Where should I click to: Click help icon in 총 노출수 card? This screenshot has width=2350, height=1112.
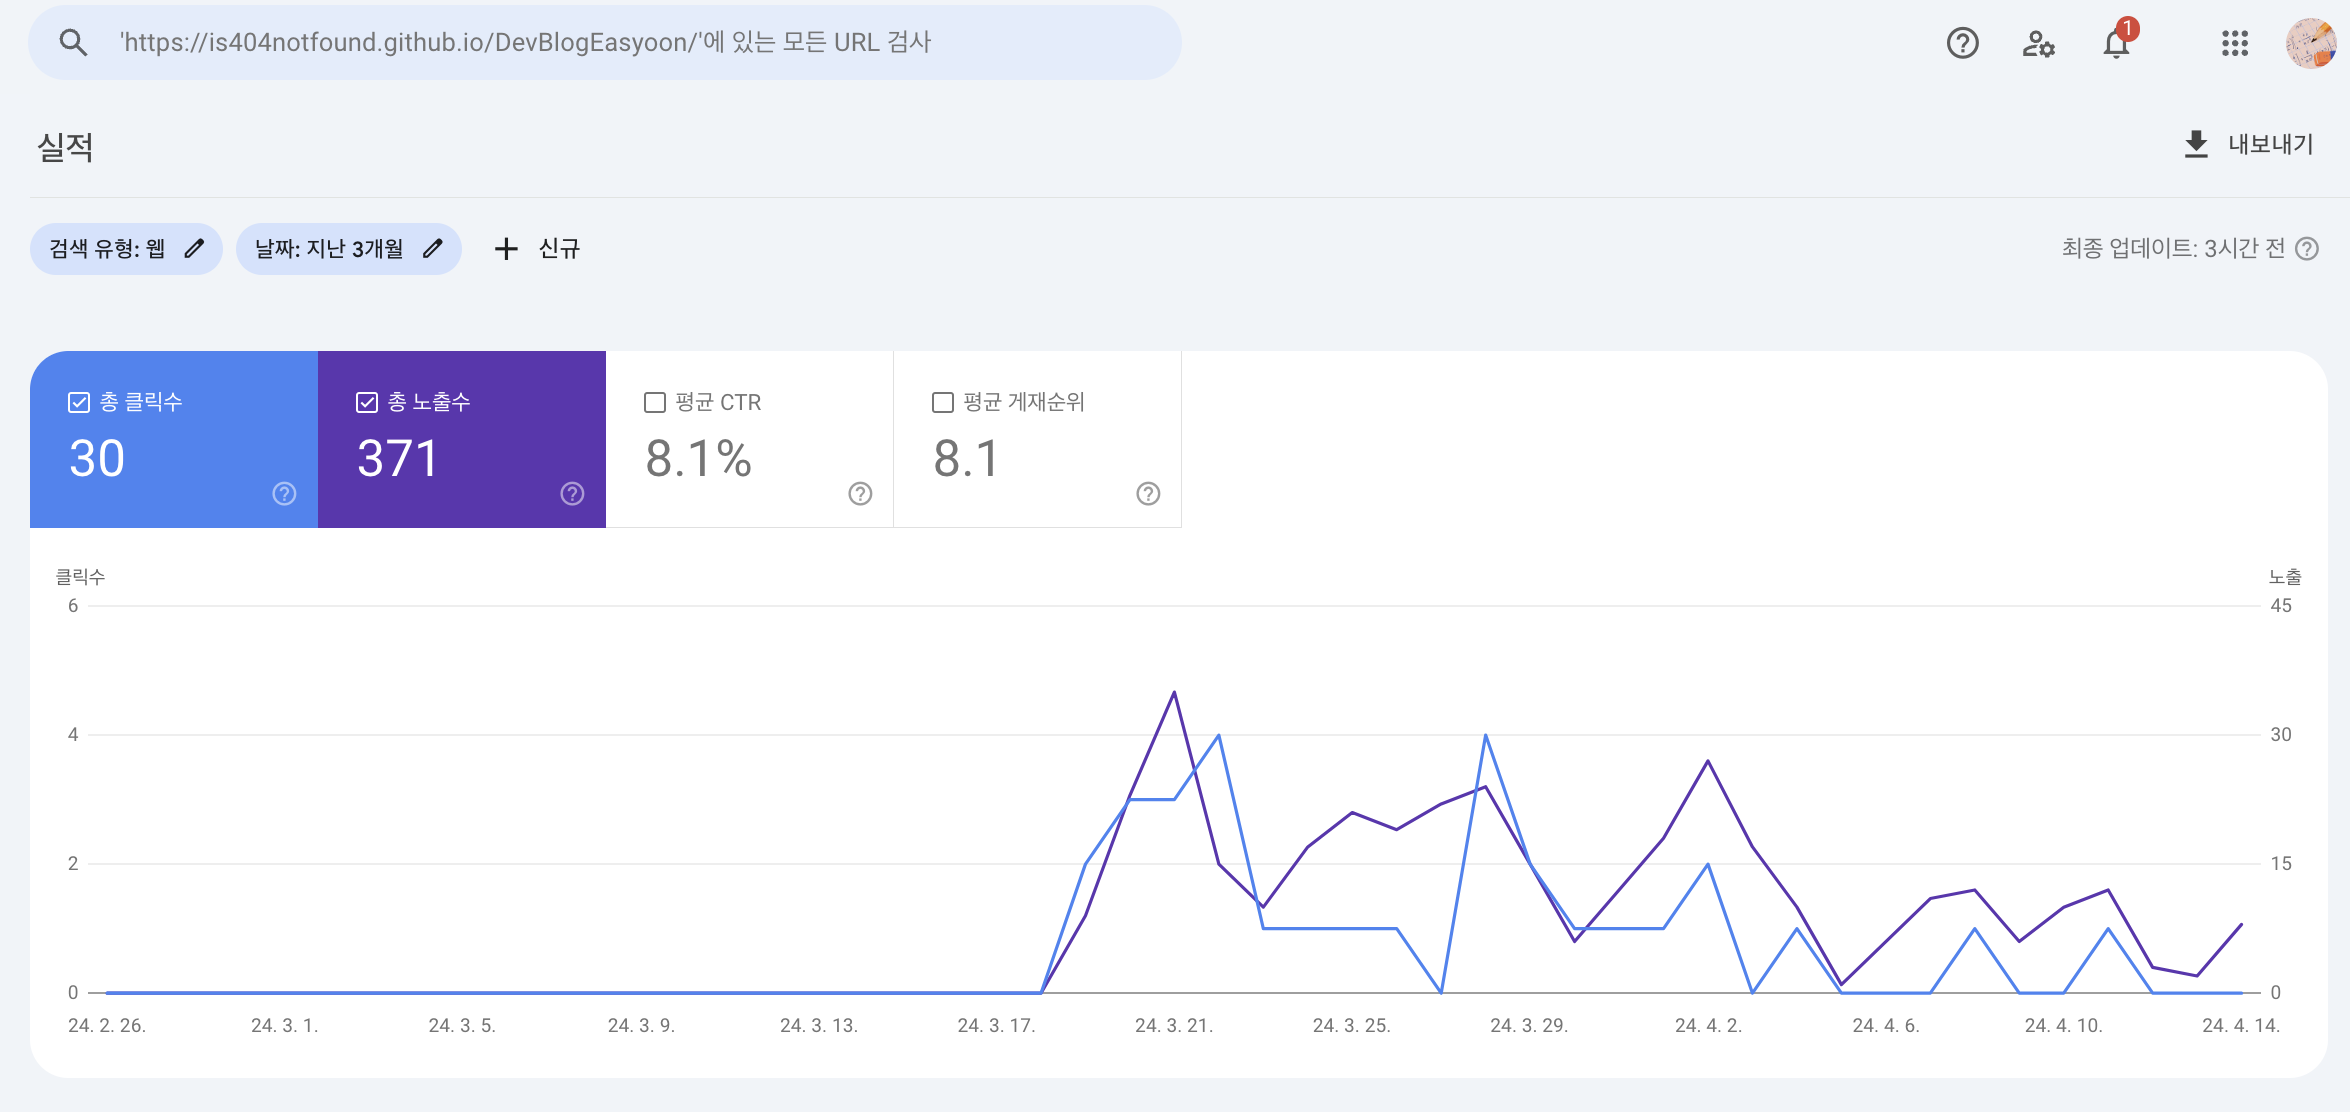(x=572, y=494)
